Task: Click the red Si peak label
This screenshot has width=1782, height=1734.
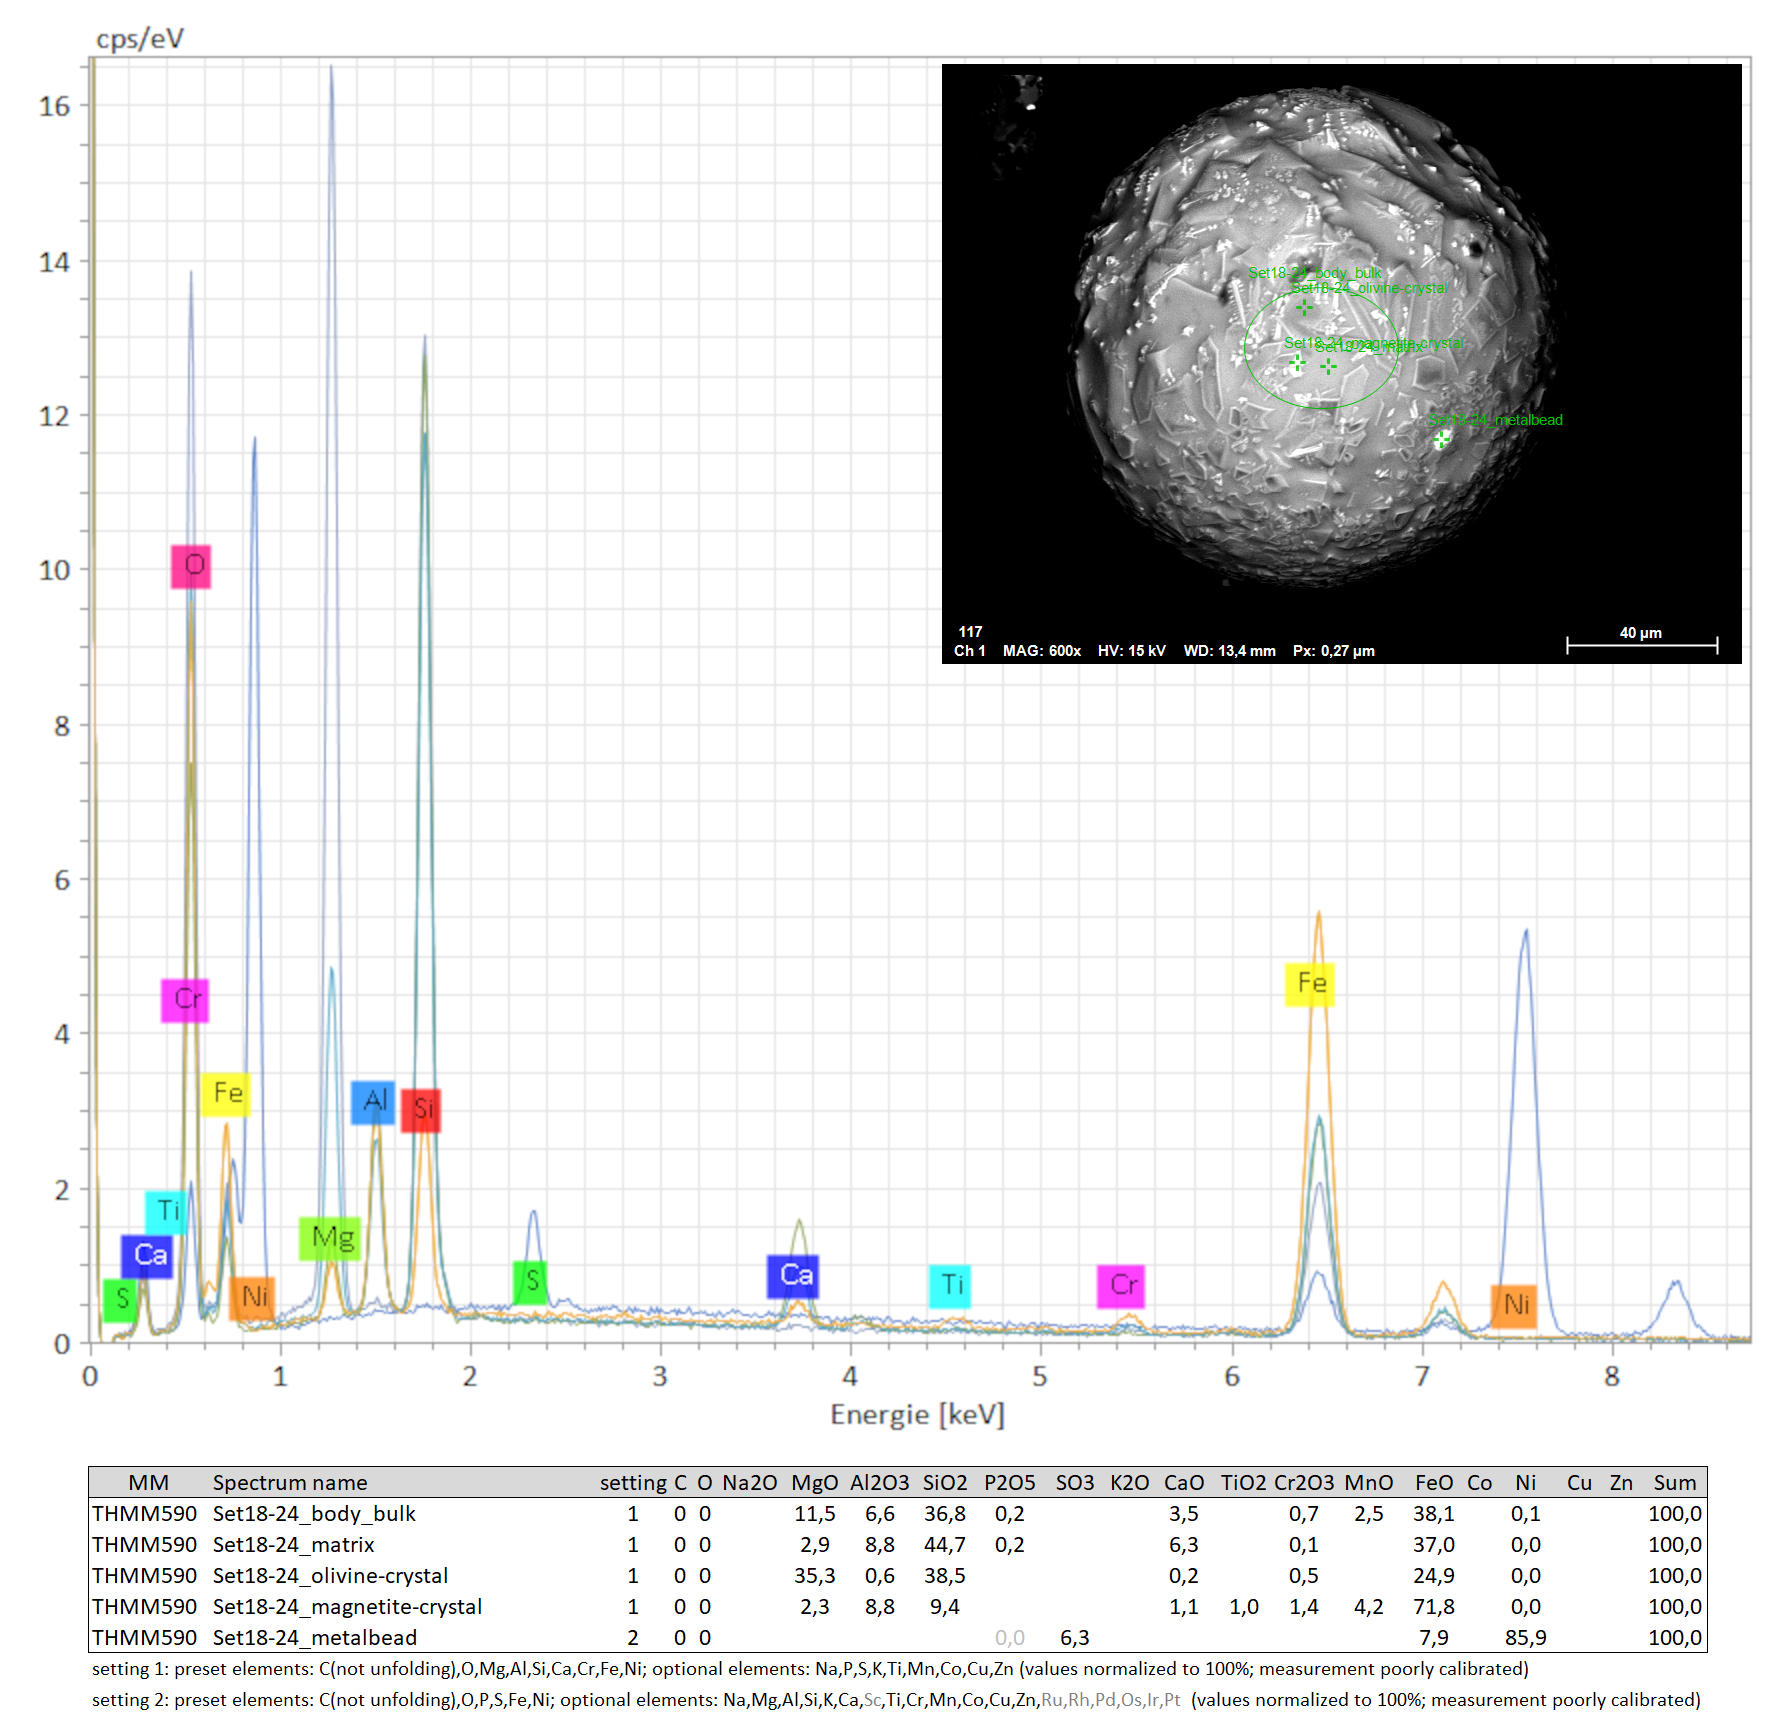Action: (x=421, y=1110)
